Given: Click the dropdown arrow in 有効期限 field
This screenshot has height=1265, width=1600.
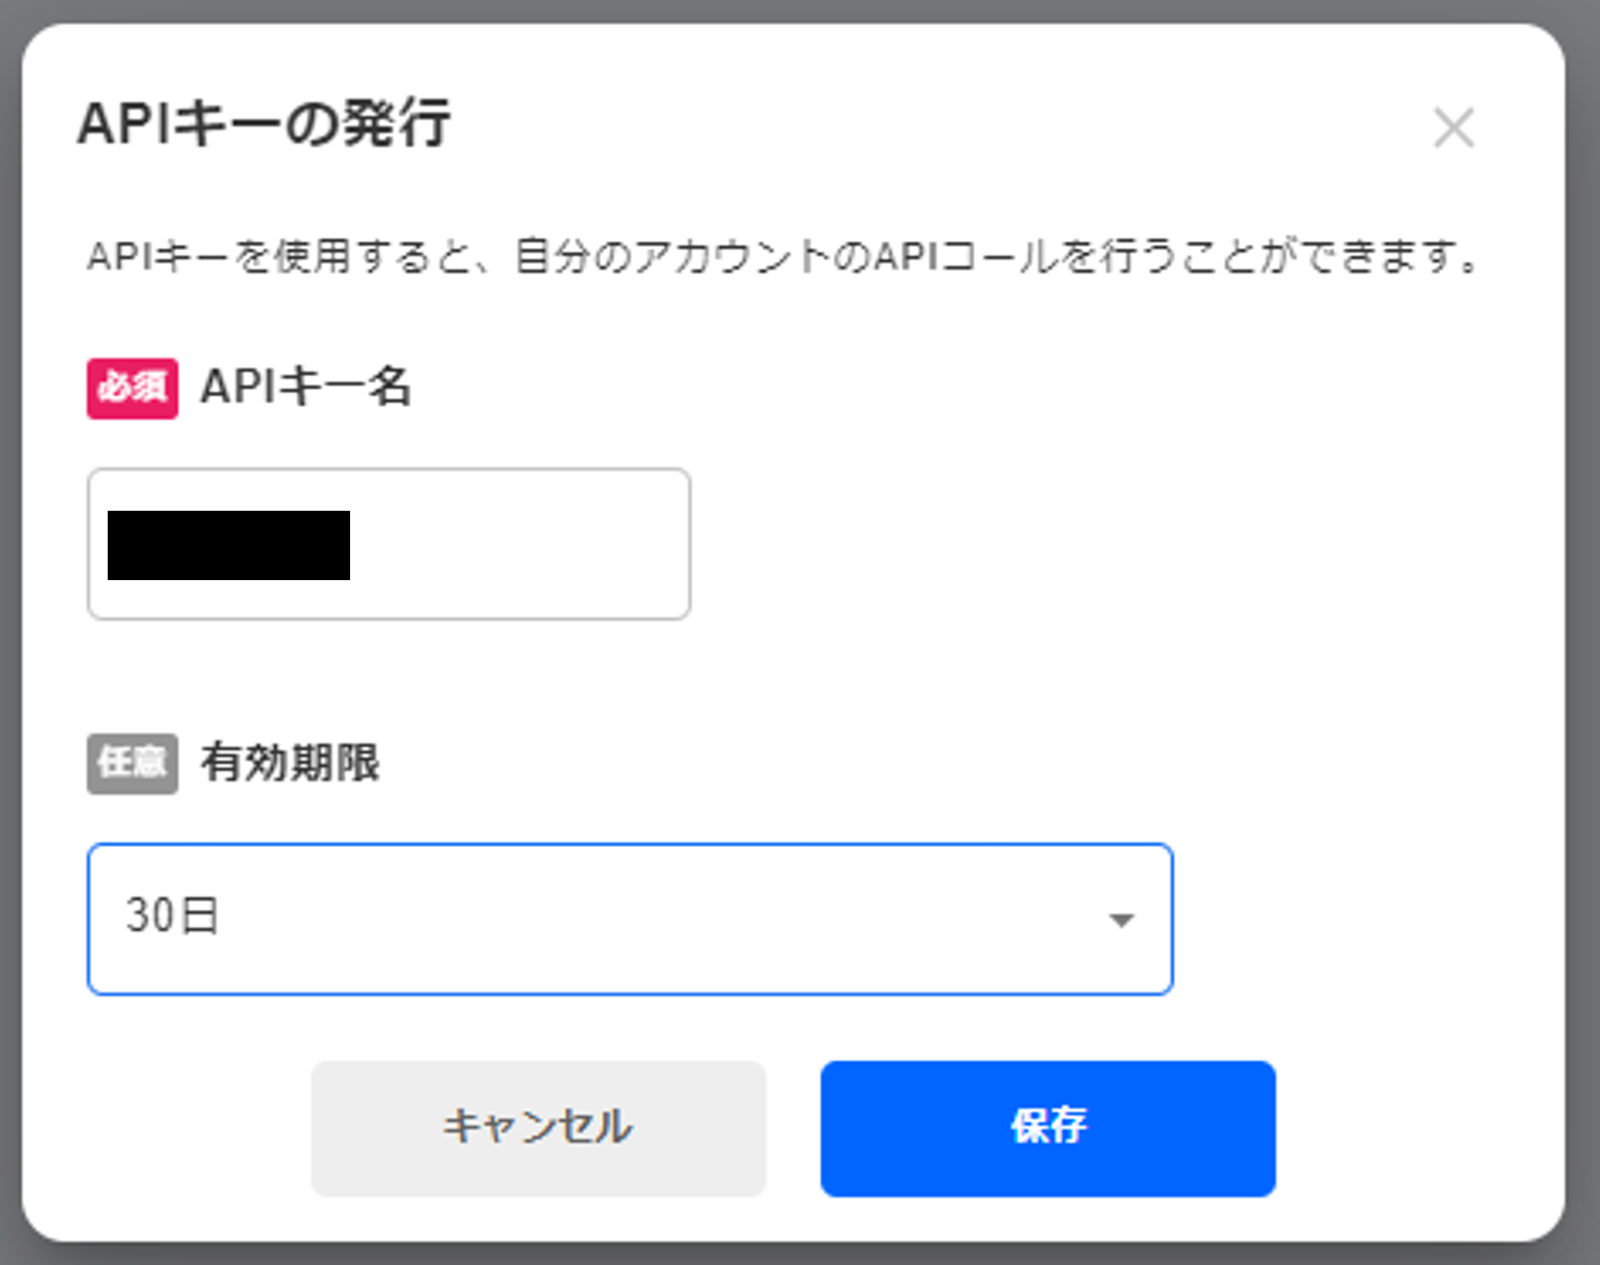Looking at the screenshot, I should point(1122,920).
